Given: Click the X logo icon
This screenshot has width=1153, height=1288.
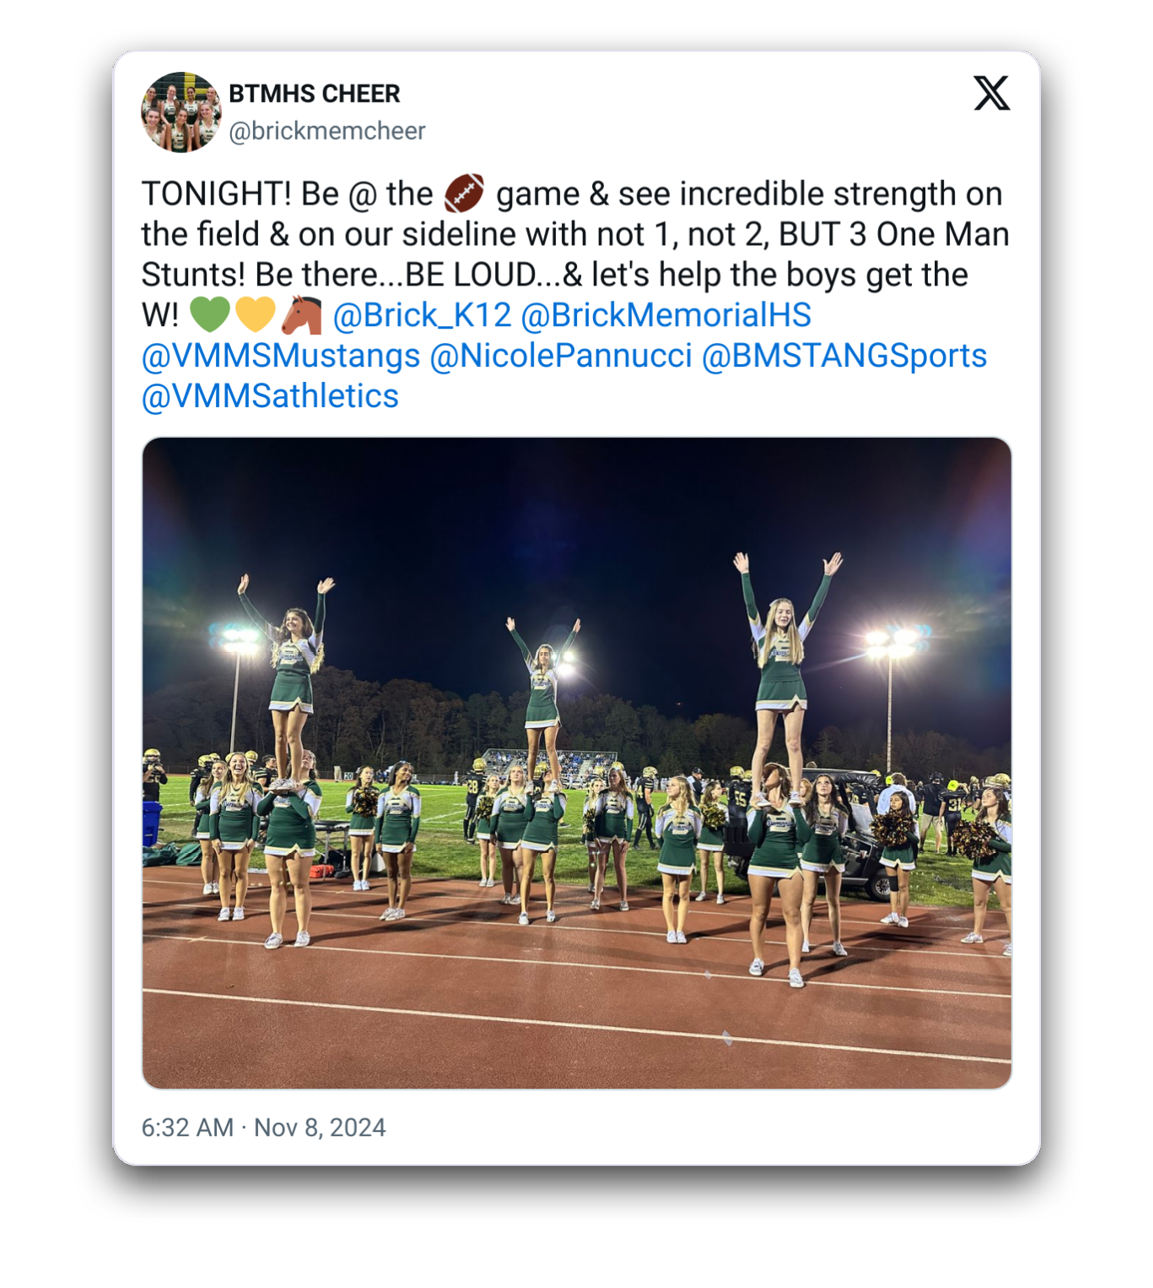Looking at the screenshot, I should pyautogui.click(x=991, y=93).
